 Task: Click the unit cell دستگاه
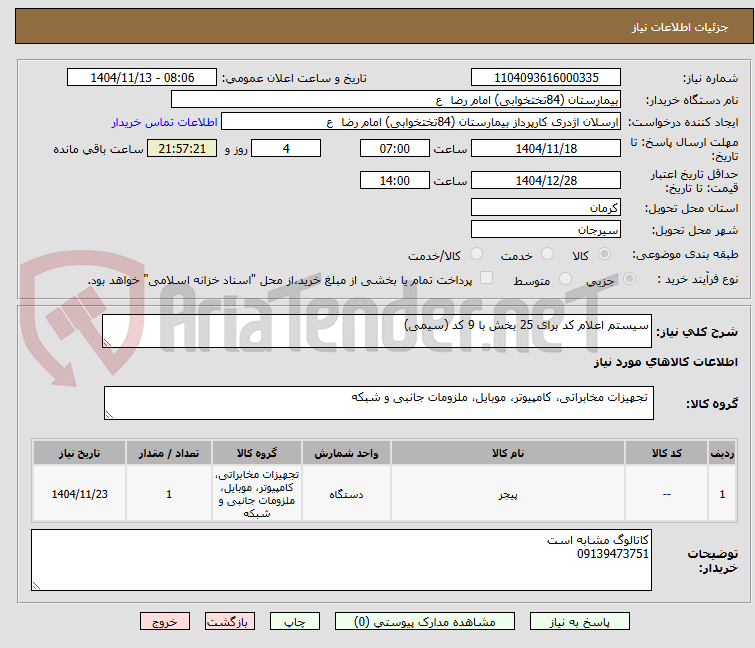[x=346, y=494]
